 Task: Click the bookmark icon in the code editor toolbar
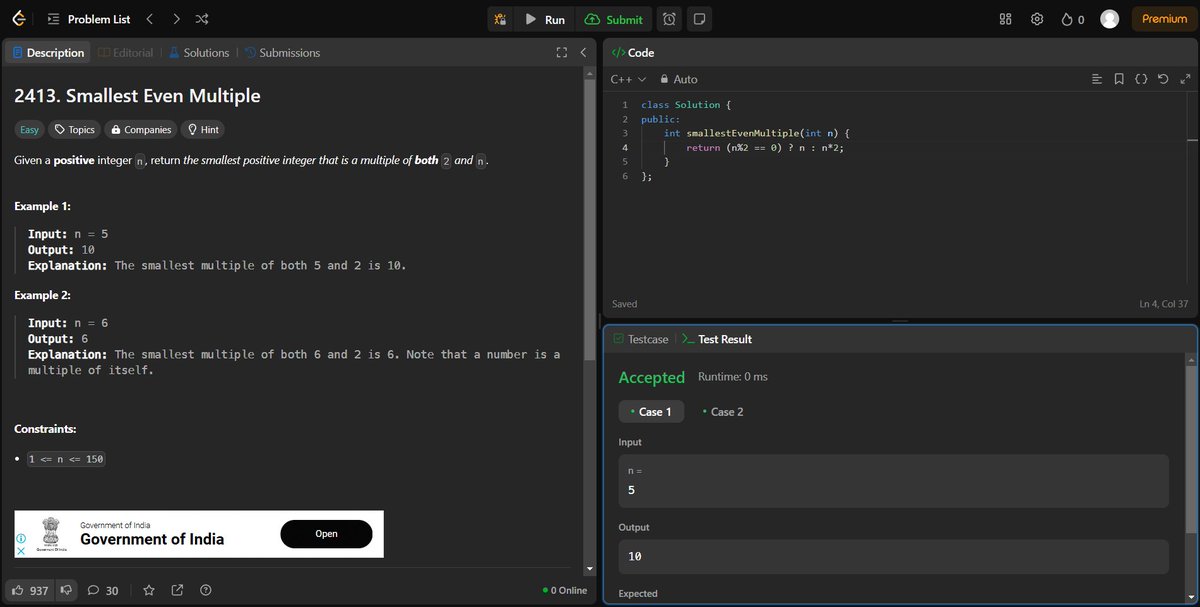(x=1118, y=78)
